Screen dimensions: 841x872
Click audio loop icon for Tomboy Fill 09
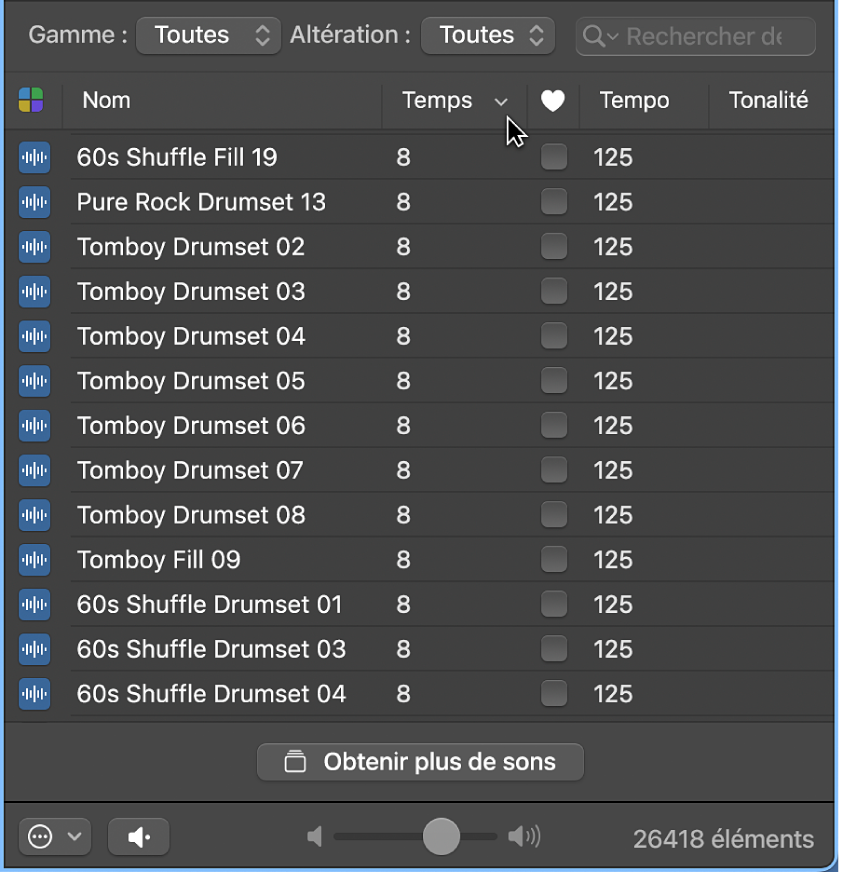click(x=35, y=560)
